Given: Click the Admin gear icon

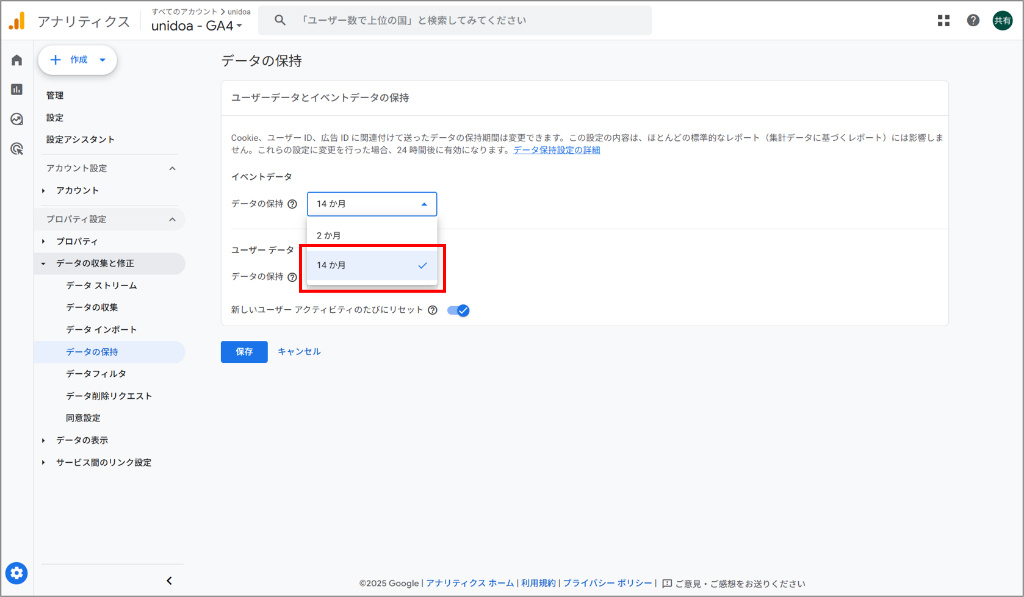Looking at the screenshot, I should (x=16, y=573).
